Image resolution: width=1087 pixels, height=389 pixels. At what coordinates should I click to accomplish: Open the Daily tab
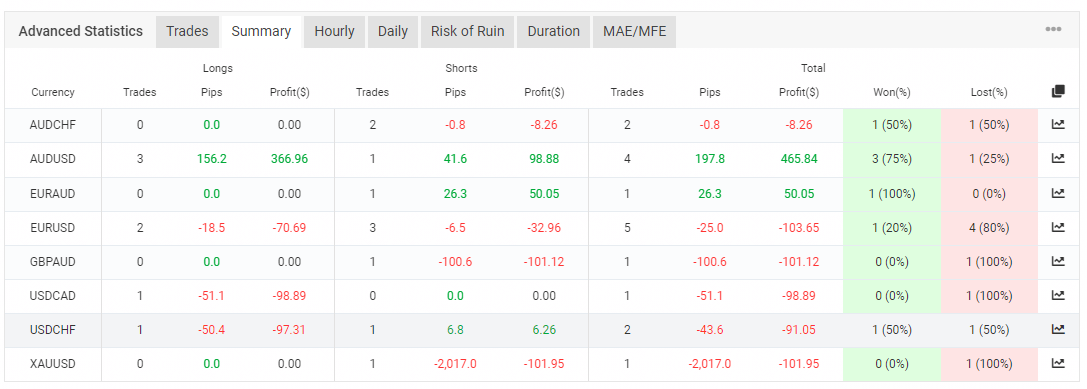(392, 32)
